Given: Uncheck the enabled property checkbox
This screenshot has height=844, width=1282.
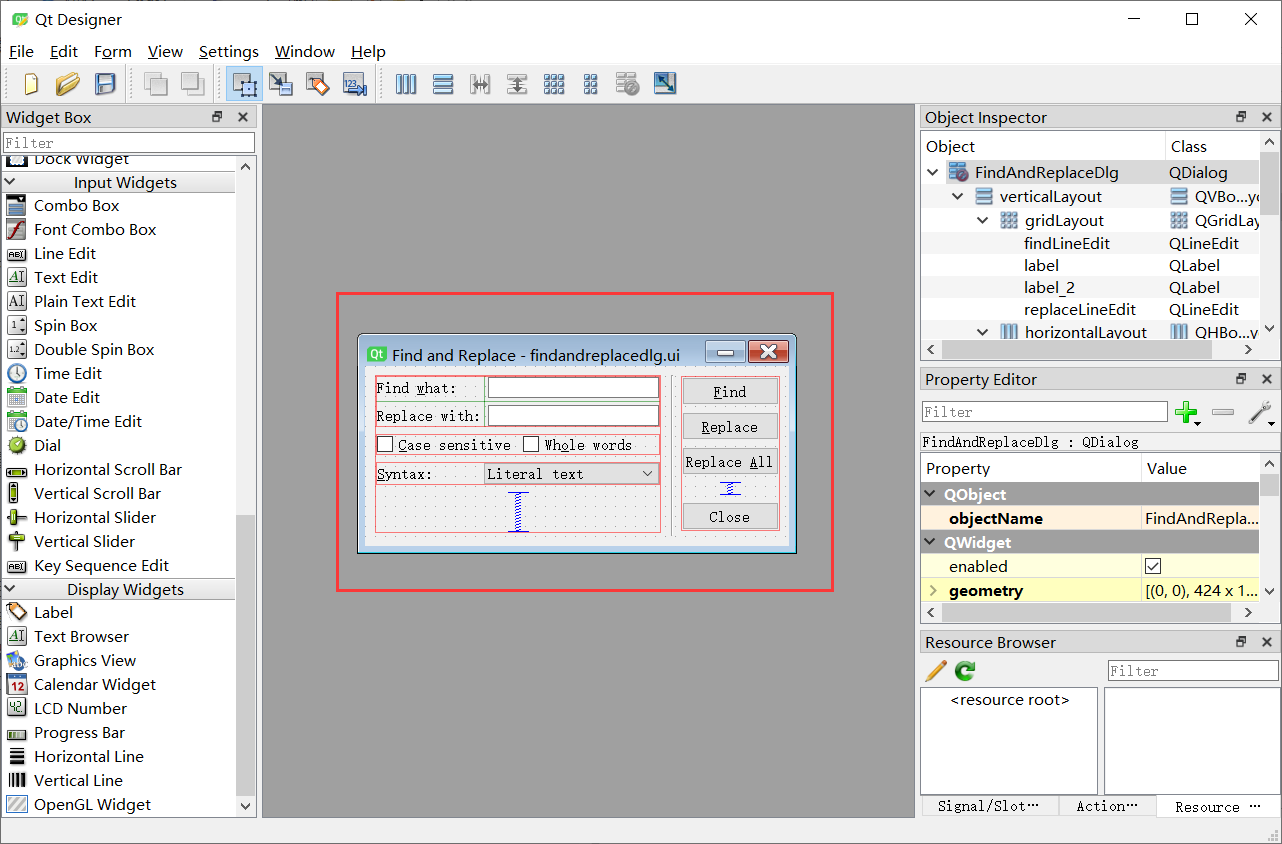Looking at the screenshot, I should tap(1153, 566).
